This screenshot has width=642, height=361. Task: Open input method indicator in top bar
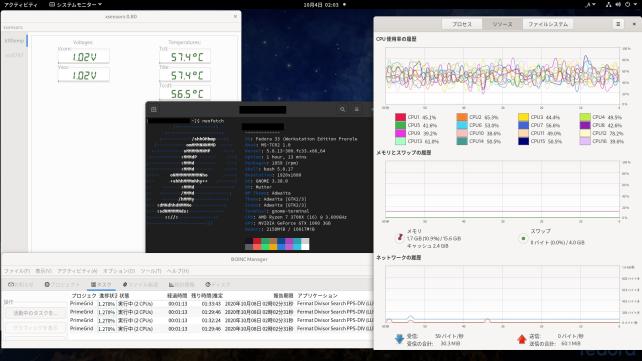(x=590, y=5)
